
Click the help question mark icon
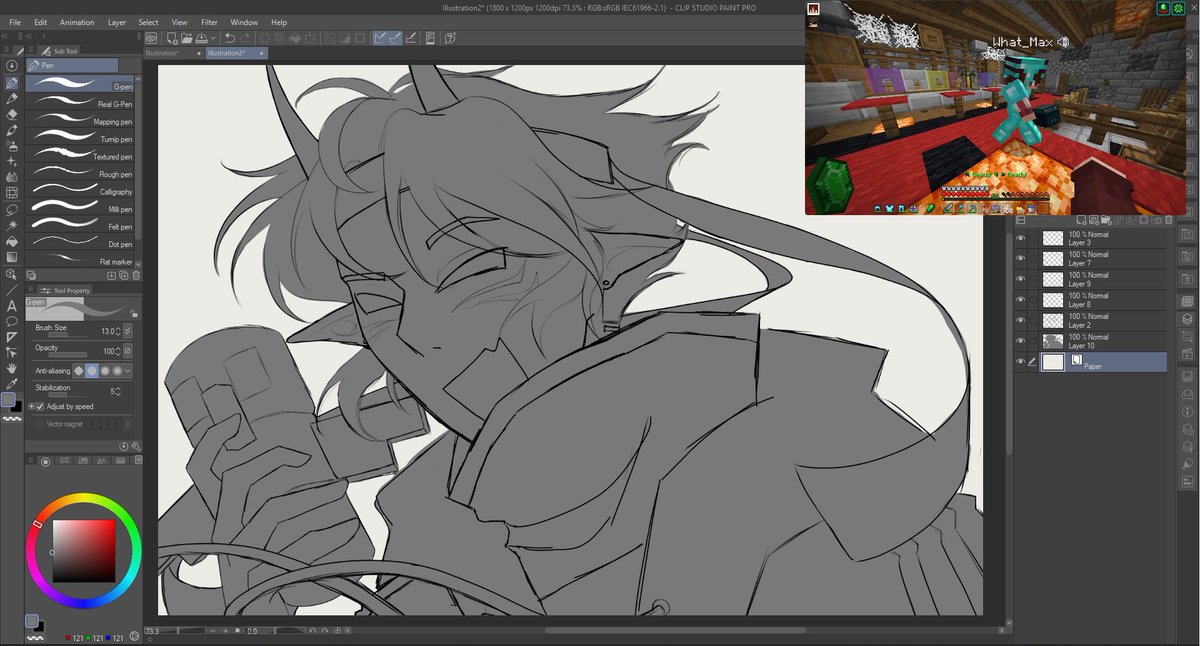tap(449, 38)
